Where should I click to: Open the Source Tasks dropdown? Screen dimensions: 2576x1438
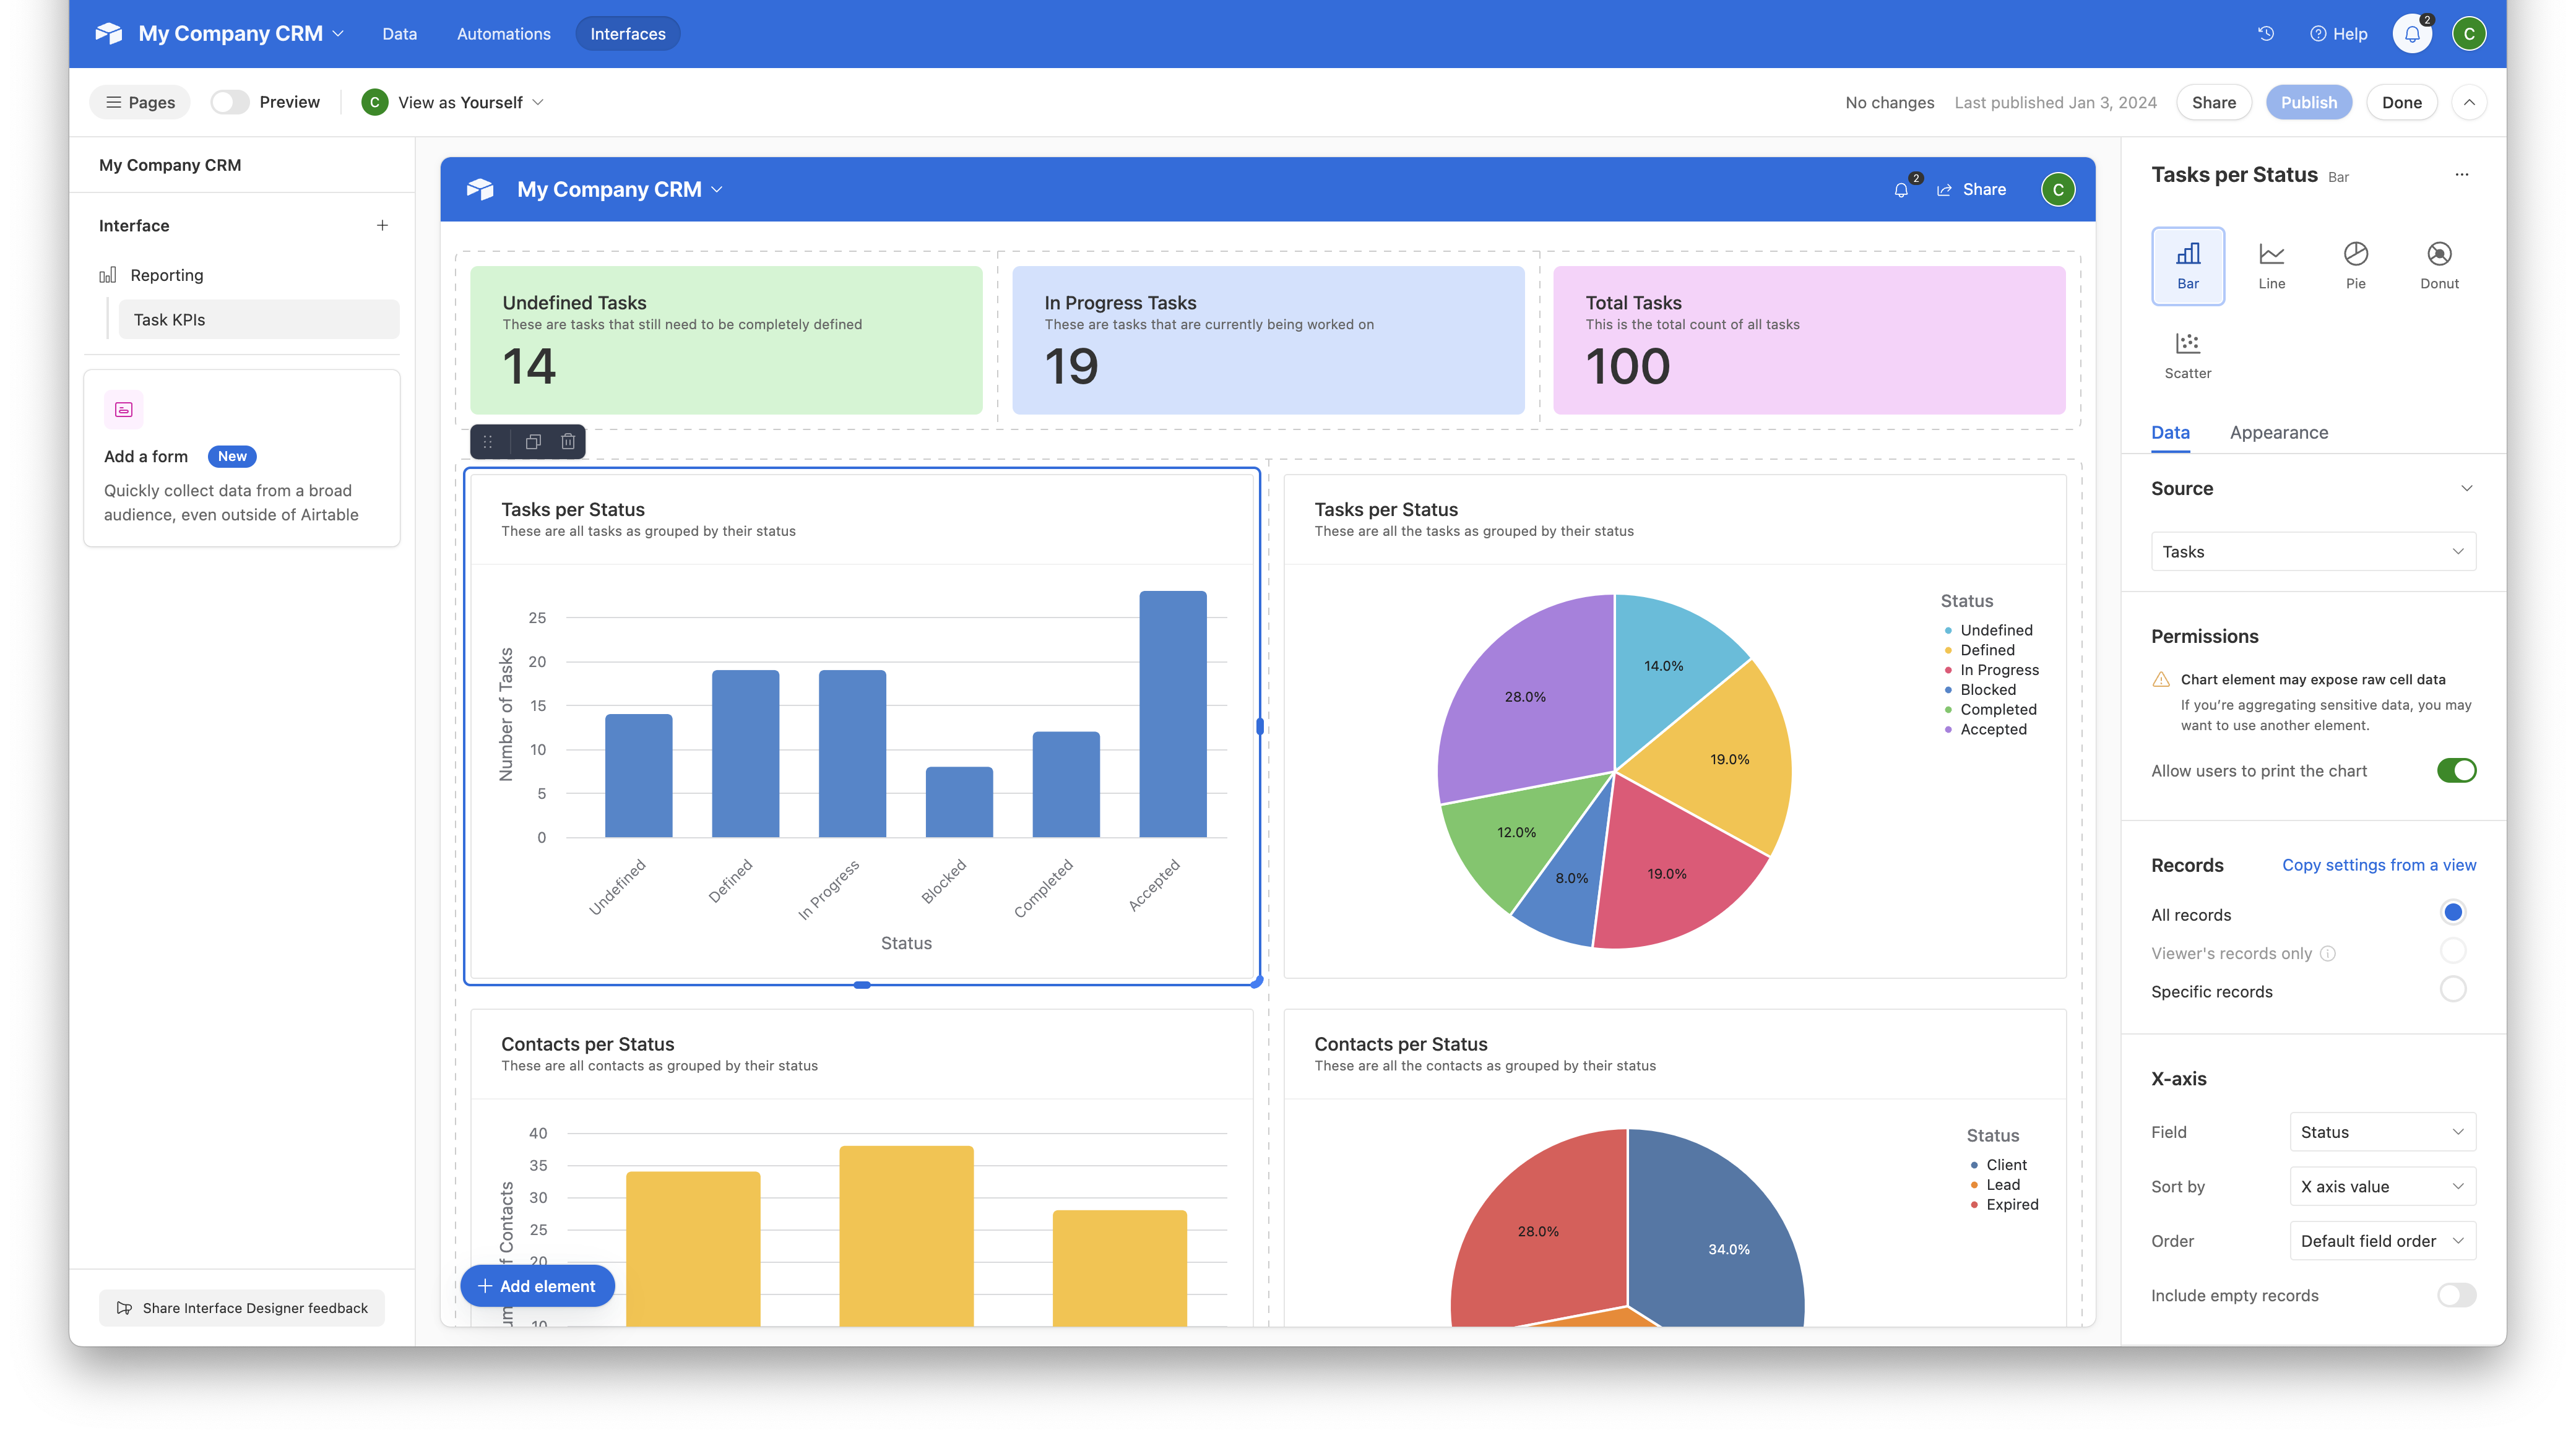tap(2313, 551)
